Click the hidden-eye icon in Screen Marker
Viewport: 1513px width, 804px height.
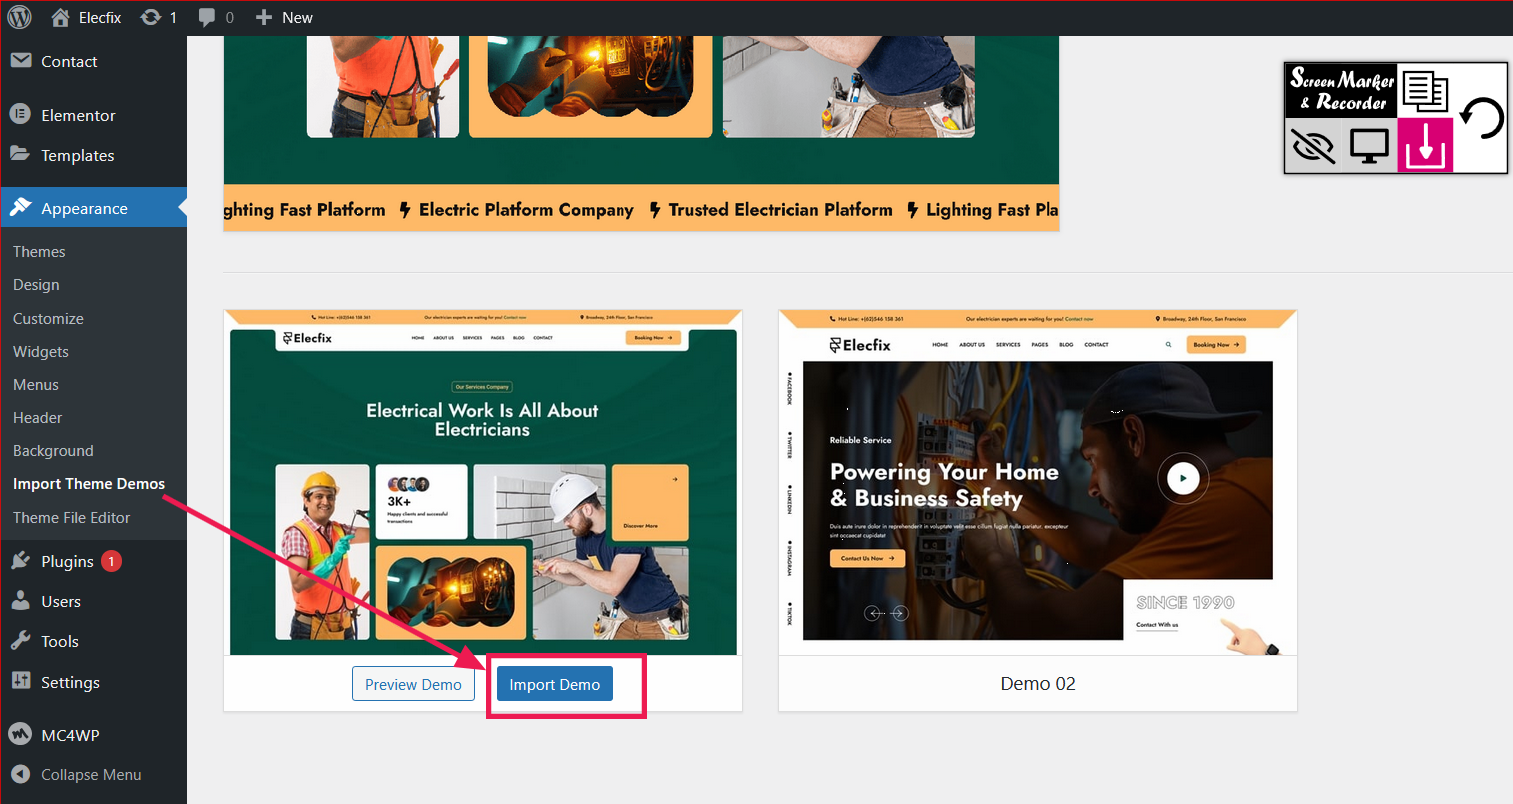pyautogui.click(x=1313, y=146)
